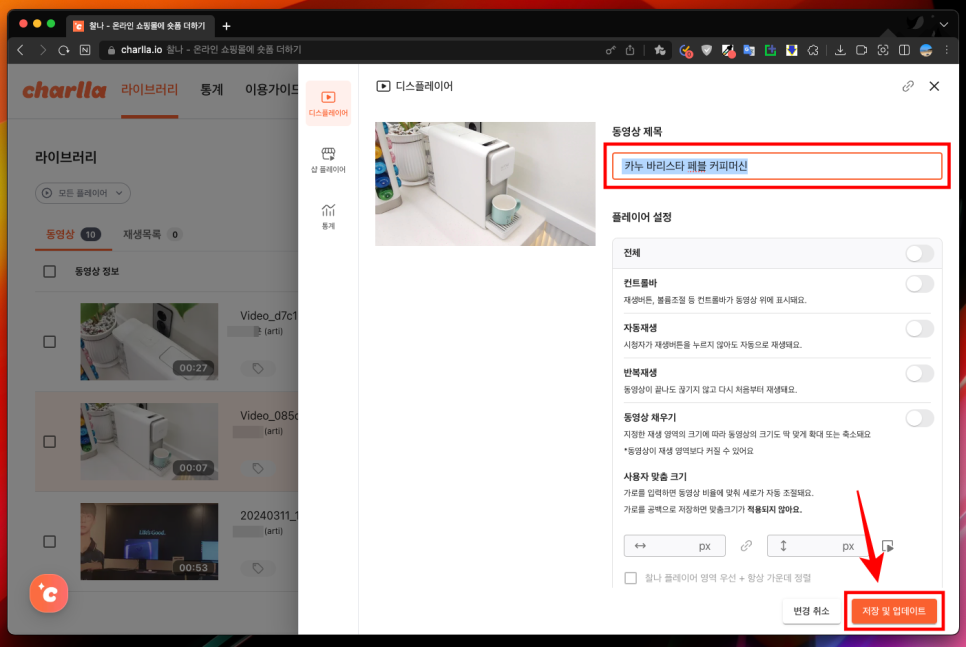This screenshot has width=966, height=647.
Task: Select the 동영상 tab with count 10
Action: click(x=73, y=234)
